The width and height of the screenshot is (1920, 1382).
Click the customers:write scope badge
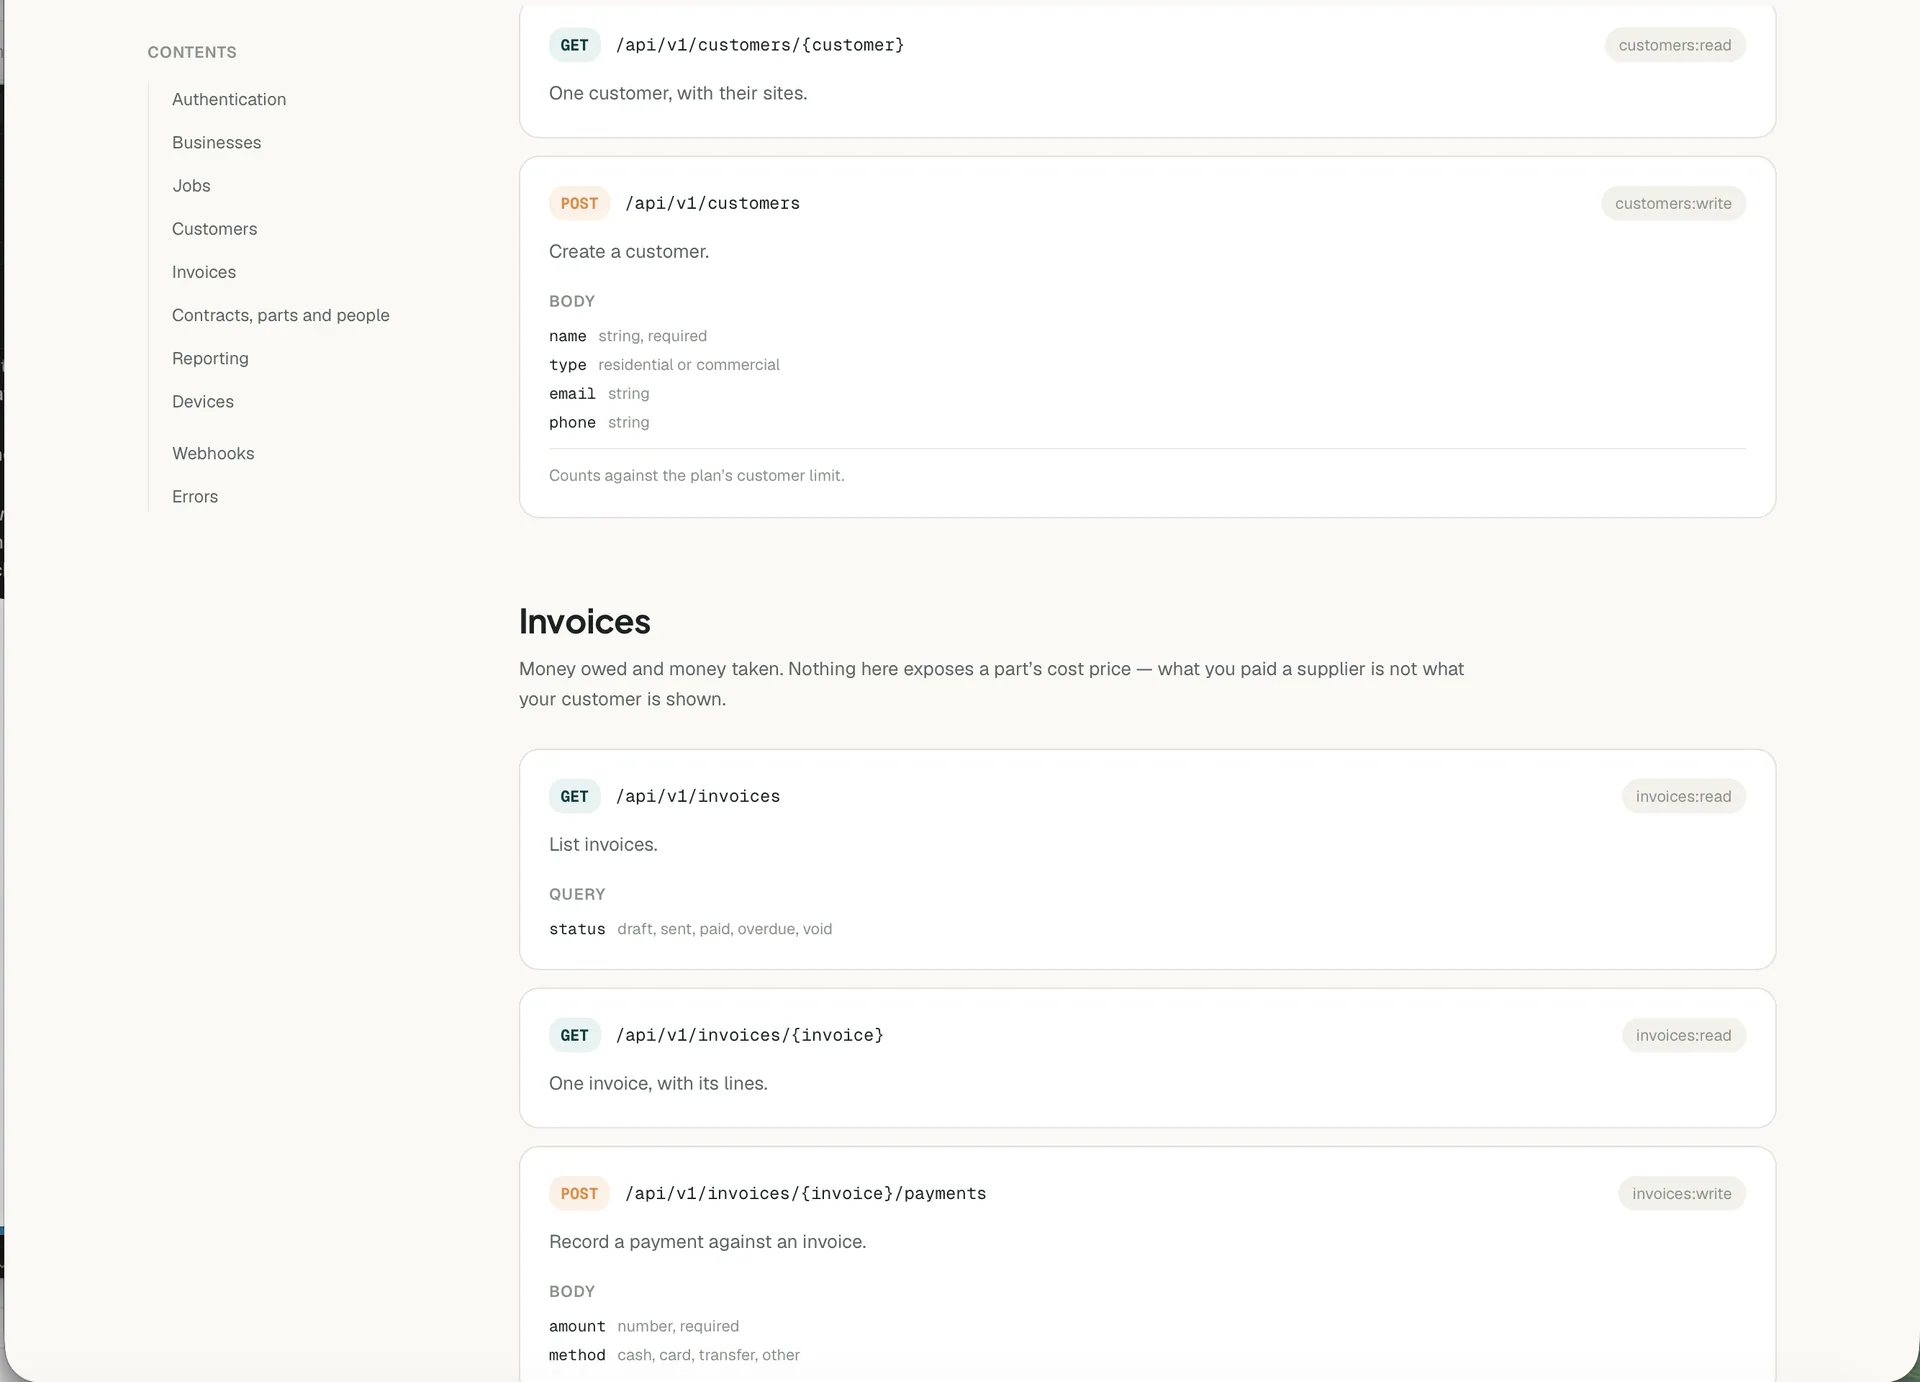(1673, 203)
